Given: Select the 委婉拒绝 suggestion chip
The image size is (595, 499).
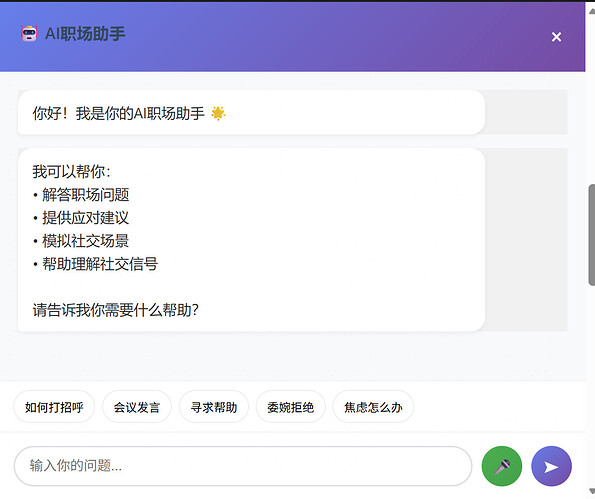Looking at the screenshot, I should pos(291,407).
